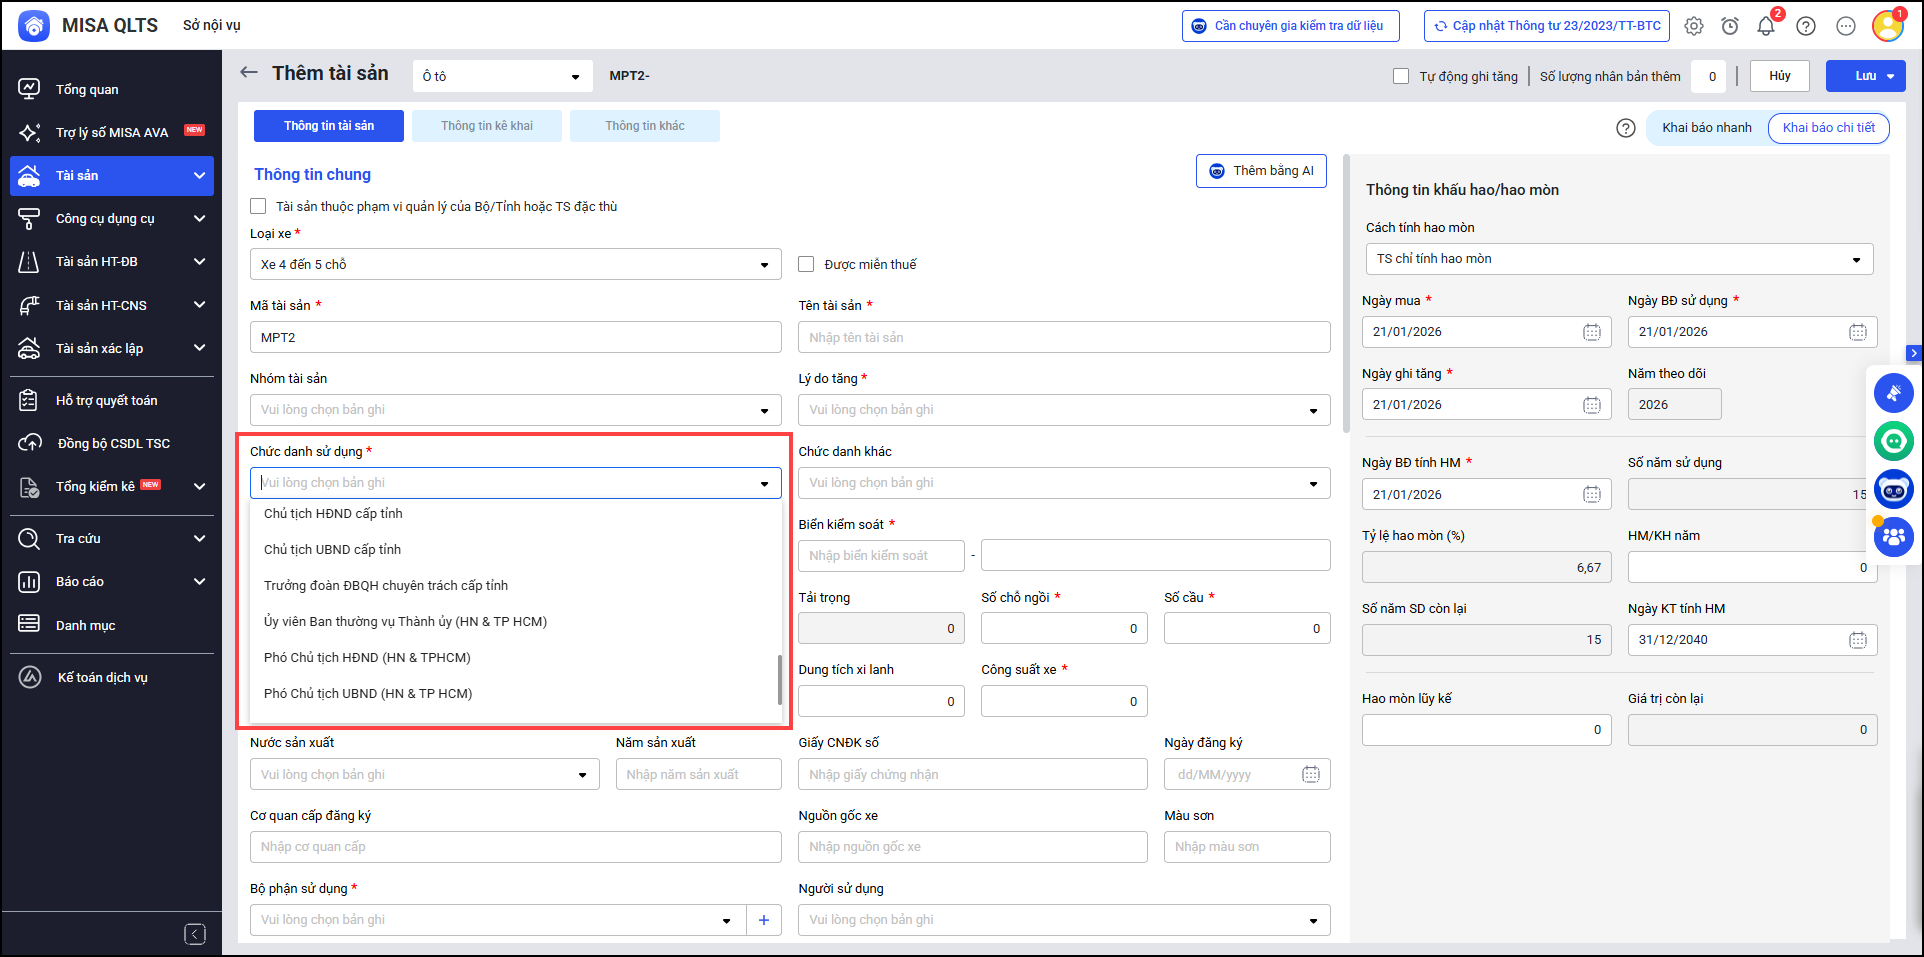Add new department with plus icon
This screenshot has height=957, width=1924.
(764, 920)
